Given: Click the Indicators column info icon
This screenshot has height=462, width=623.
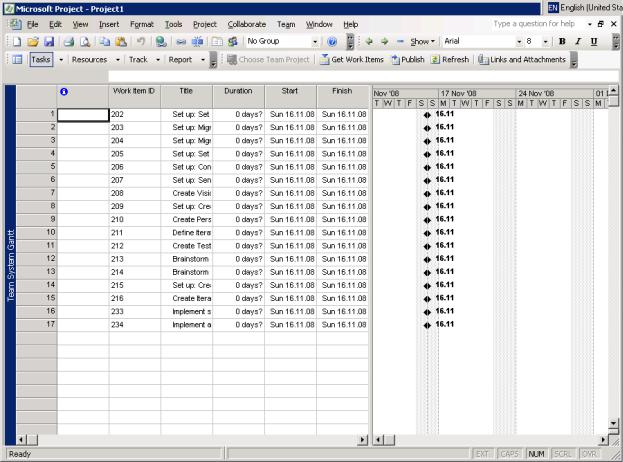Looking at the screenshot, I should tap(64, 92).
